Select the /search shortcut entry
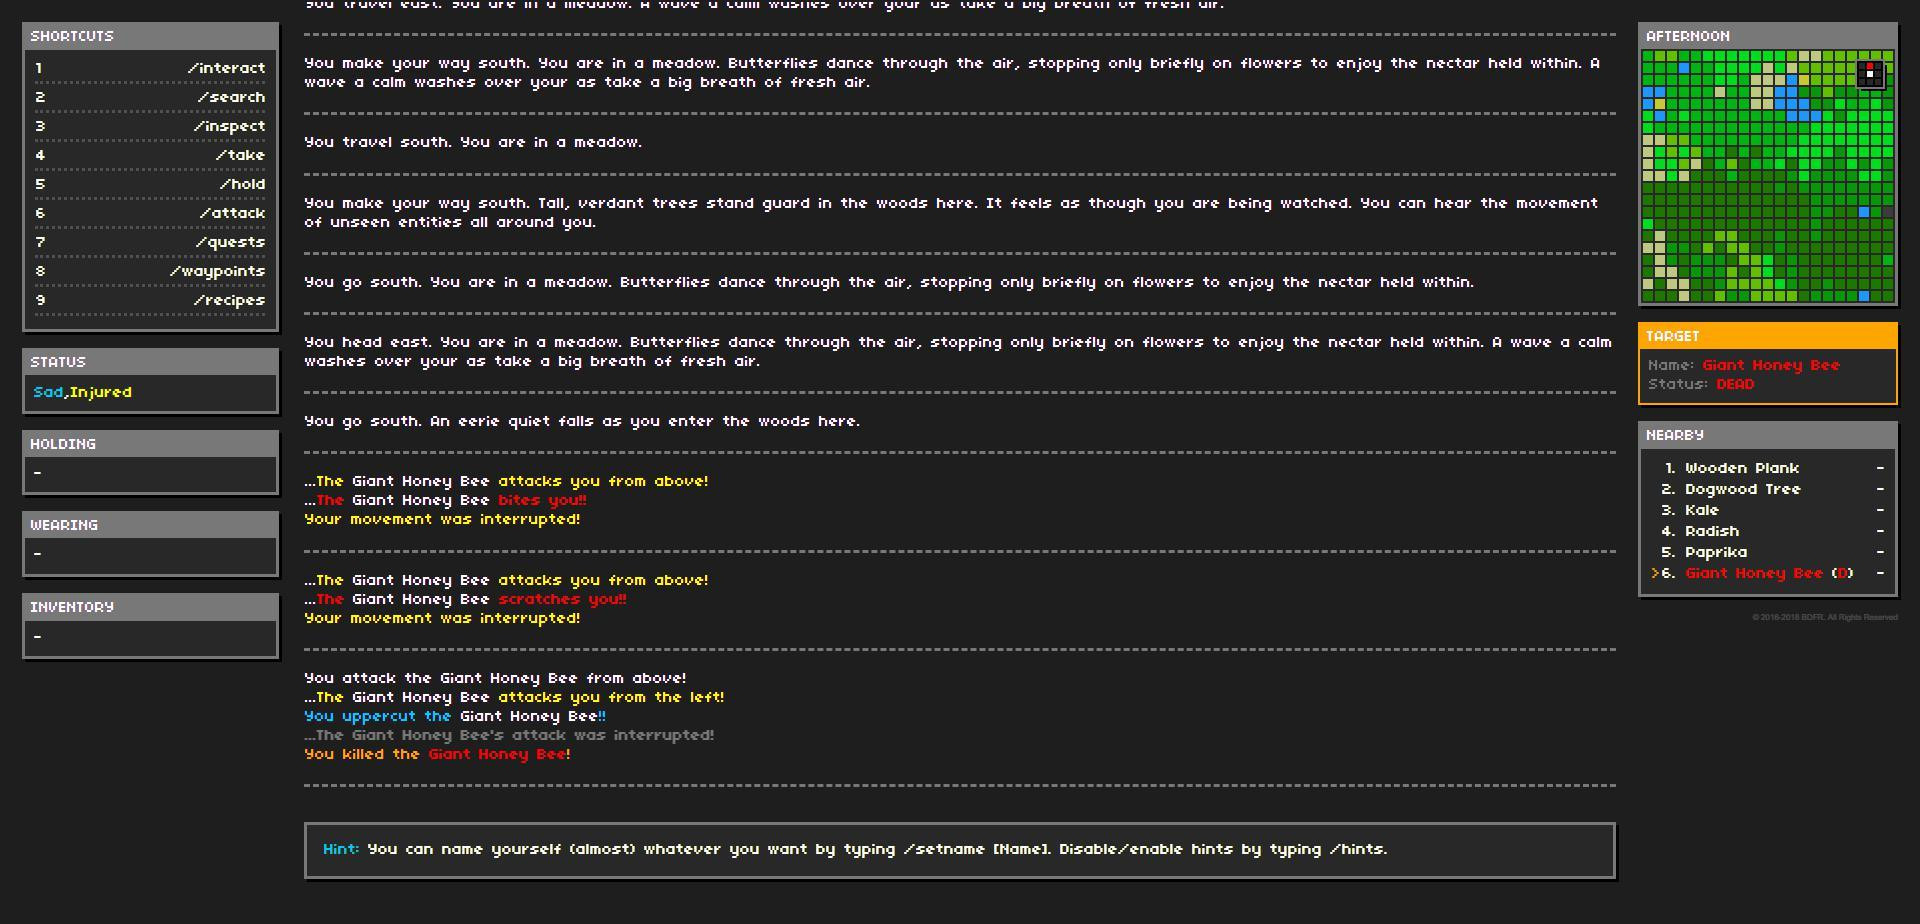1920x924 pixels. 150,97
